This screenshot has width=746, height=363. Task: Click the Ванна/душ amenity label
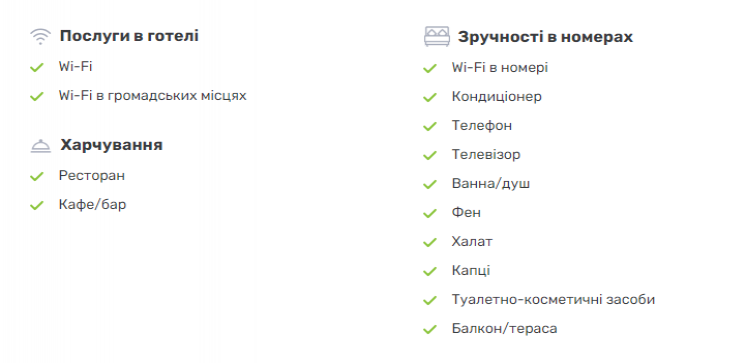coord(491,184)
